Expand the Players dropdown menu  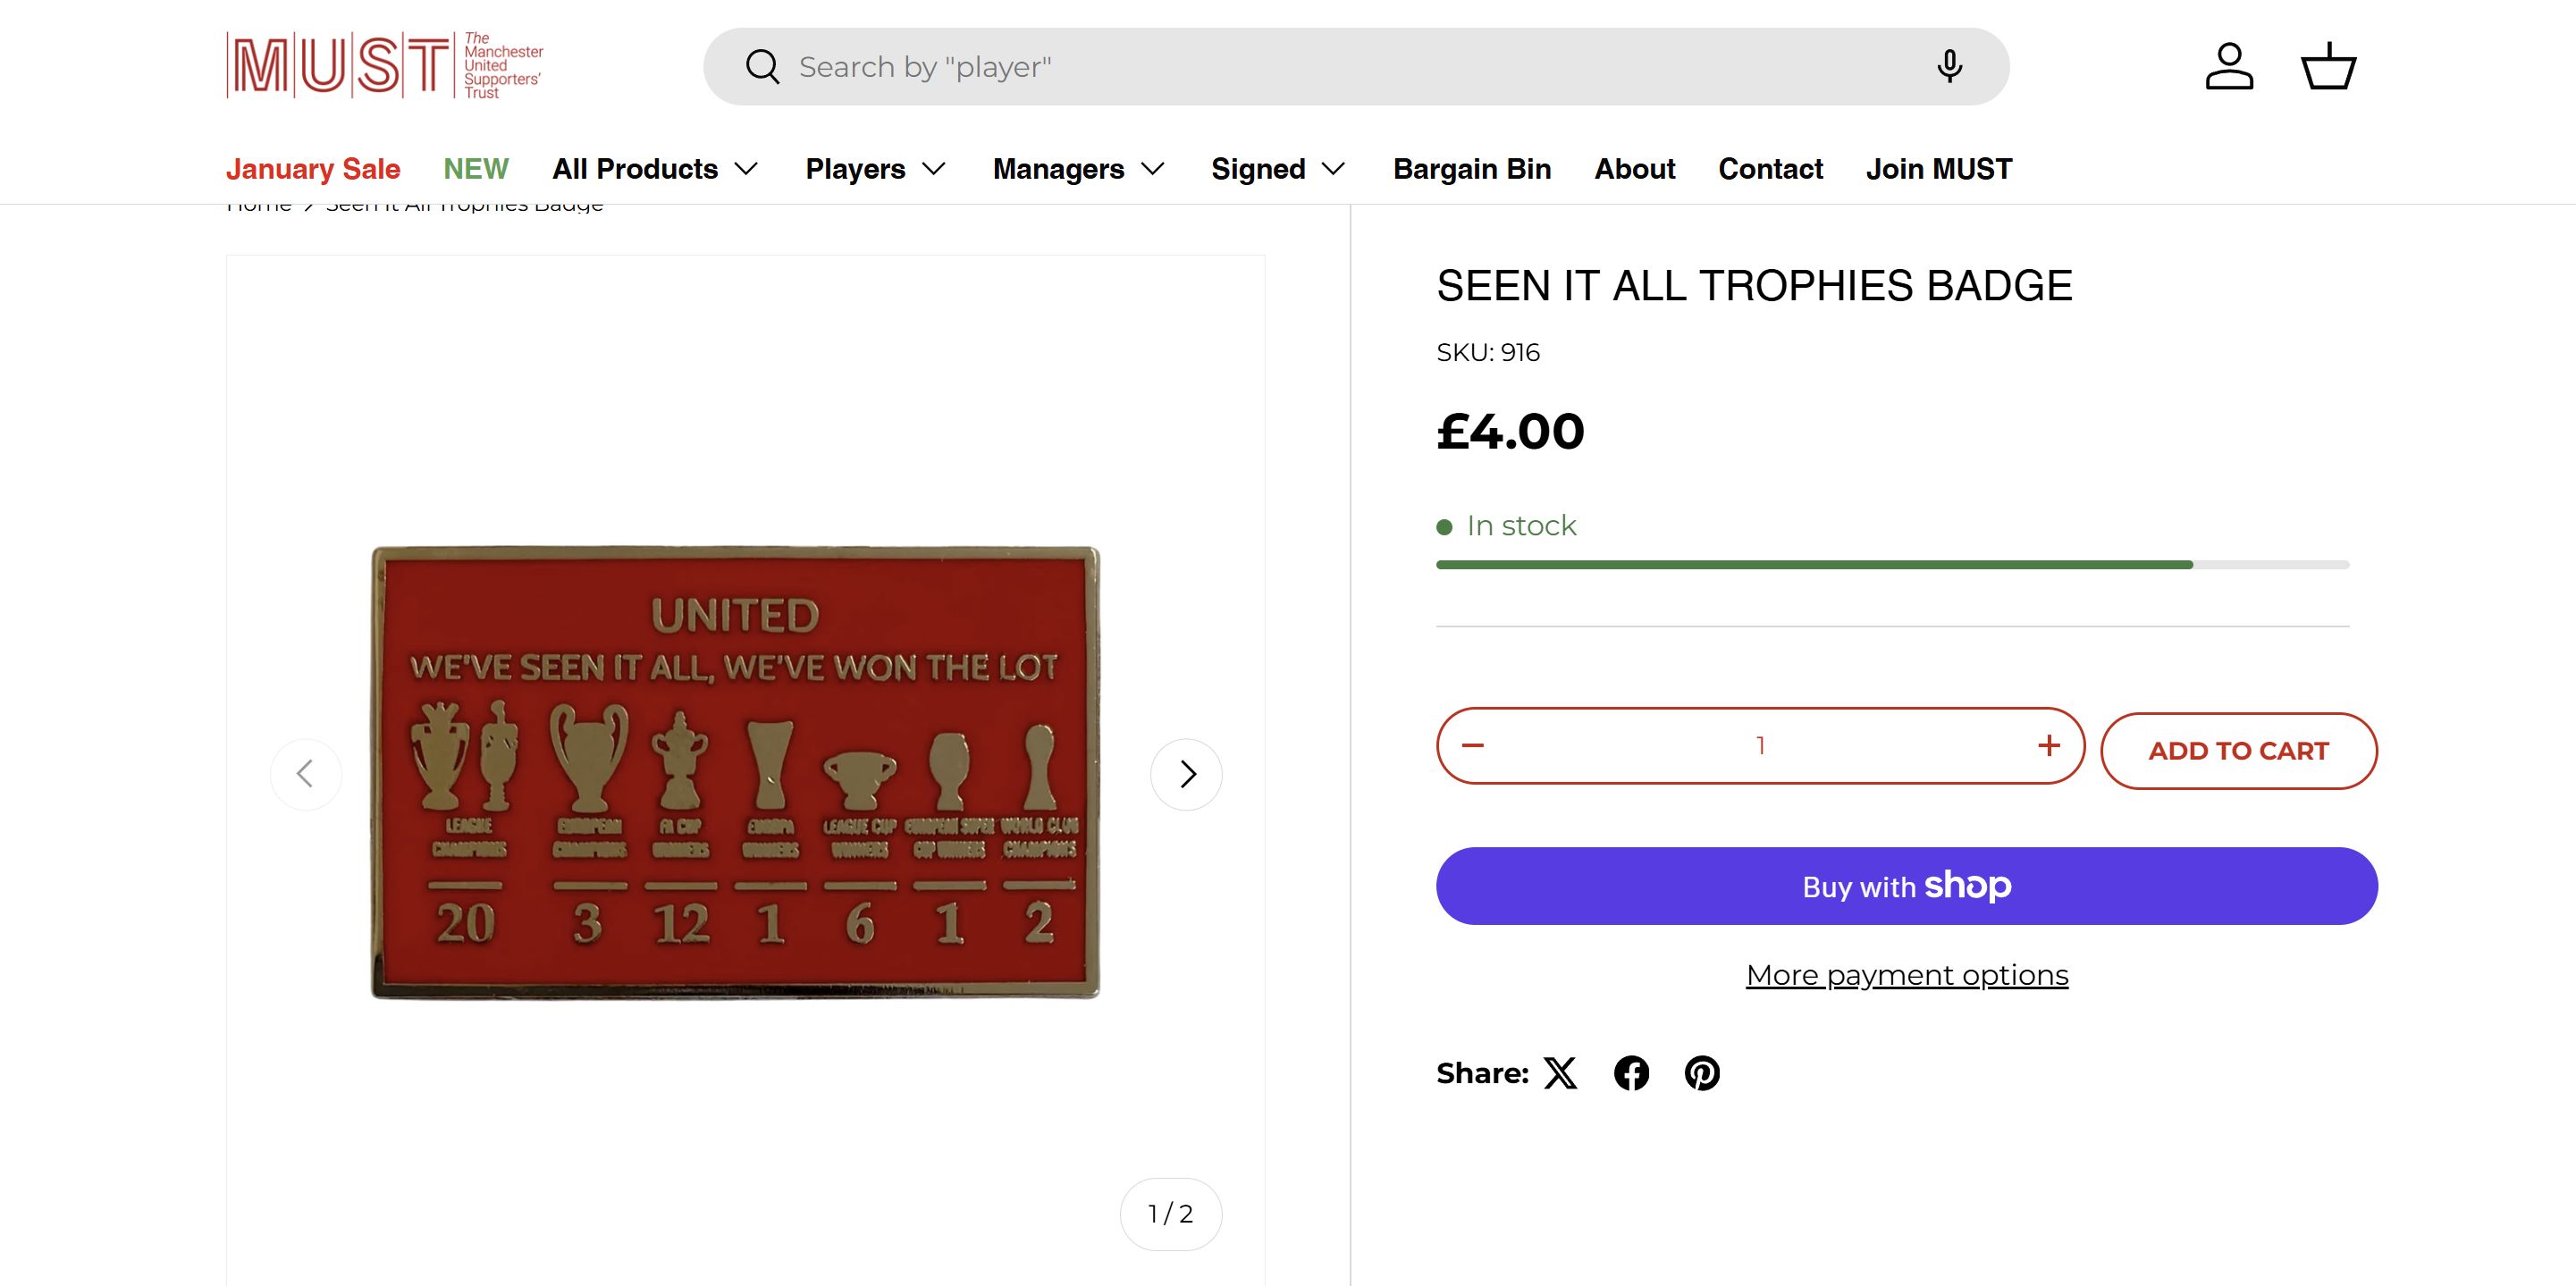click(x=875, y=169)
